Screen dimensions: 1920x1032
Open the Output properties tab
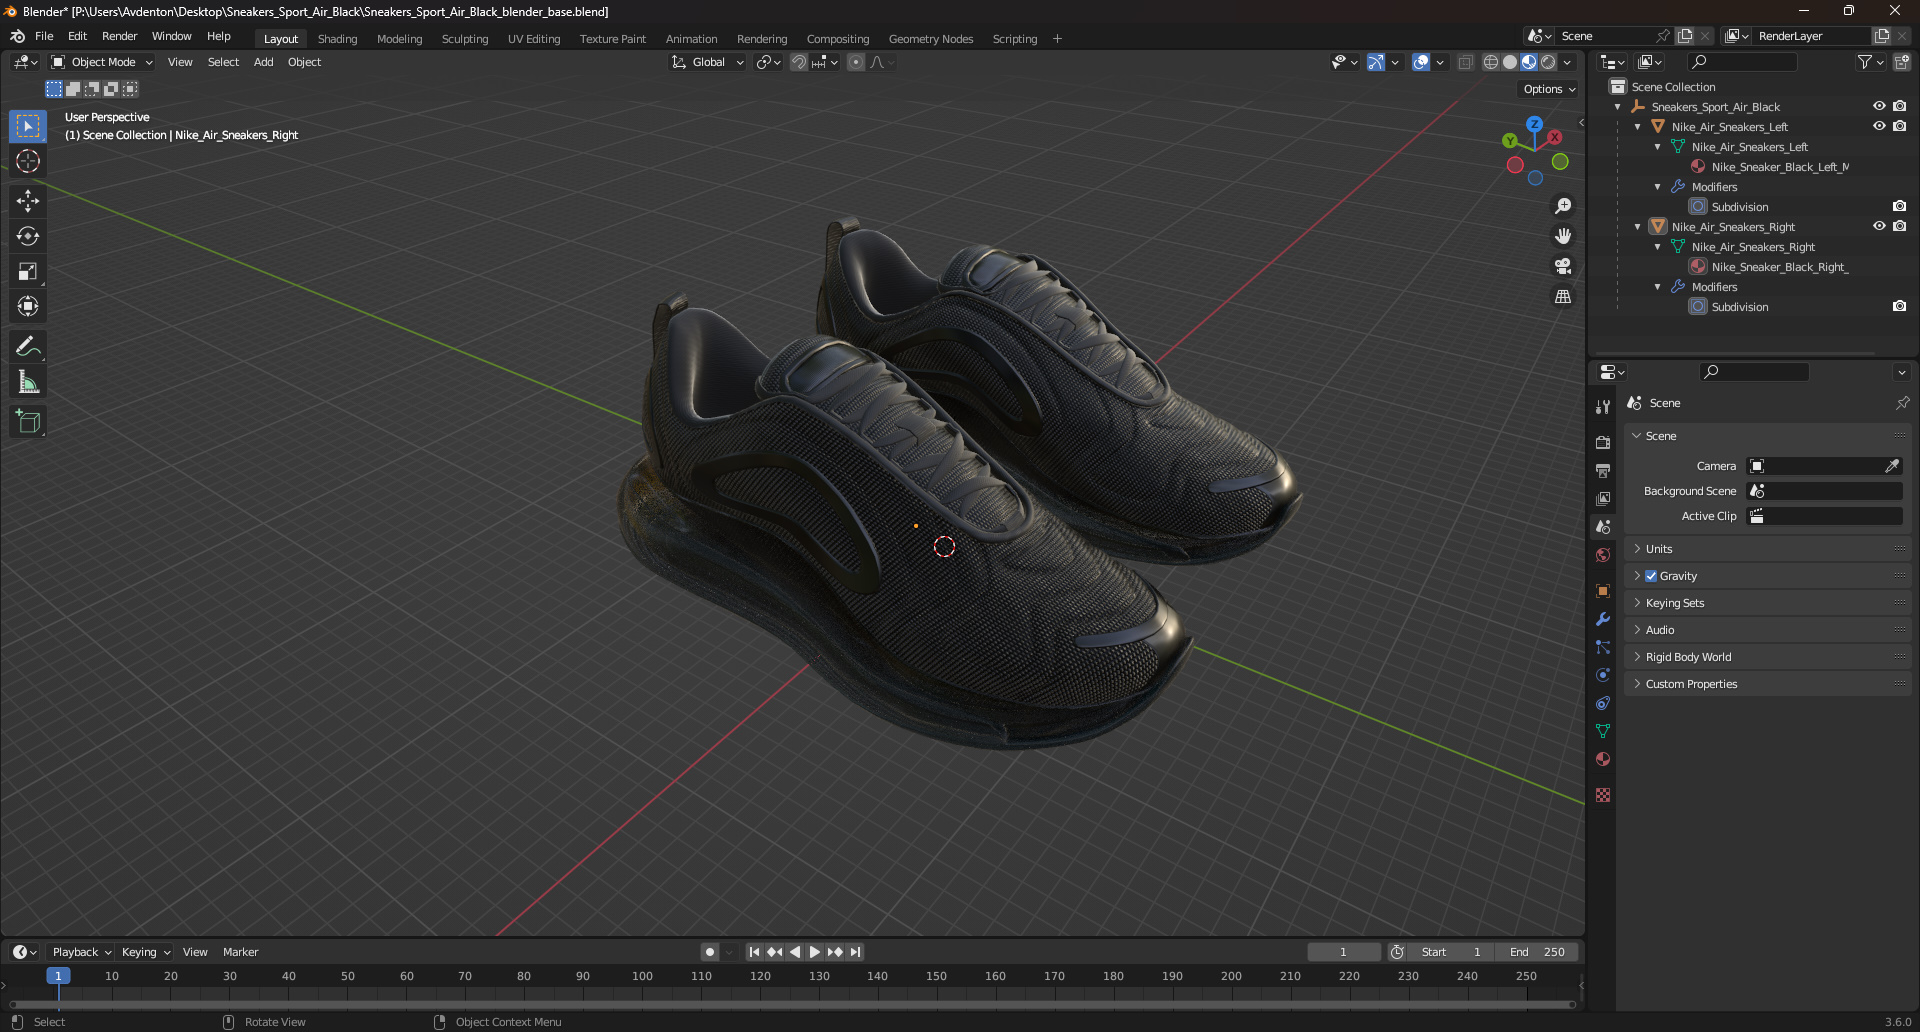[x=1603, y=470]
